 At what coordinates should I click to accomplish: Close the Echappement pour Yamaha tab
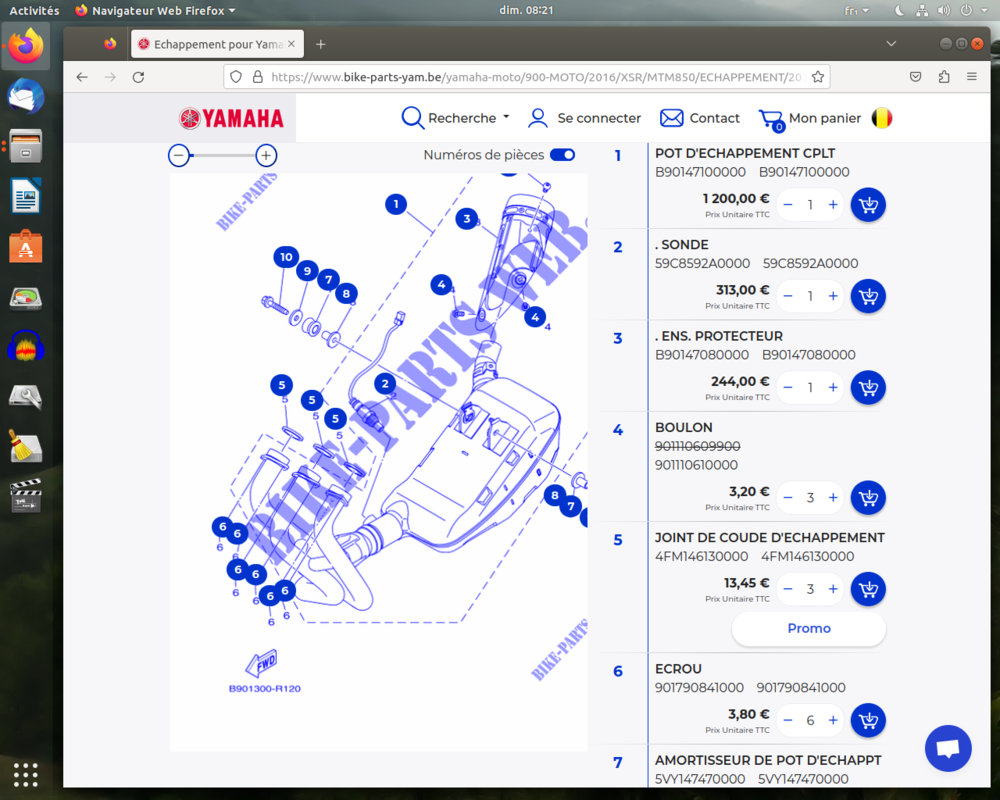[x=291, y=44]
